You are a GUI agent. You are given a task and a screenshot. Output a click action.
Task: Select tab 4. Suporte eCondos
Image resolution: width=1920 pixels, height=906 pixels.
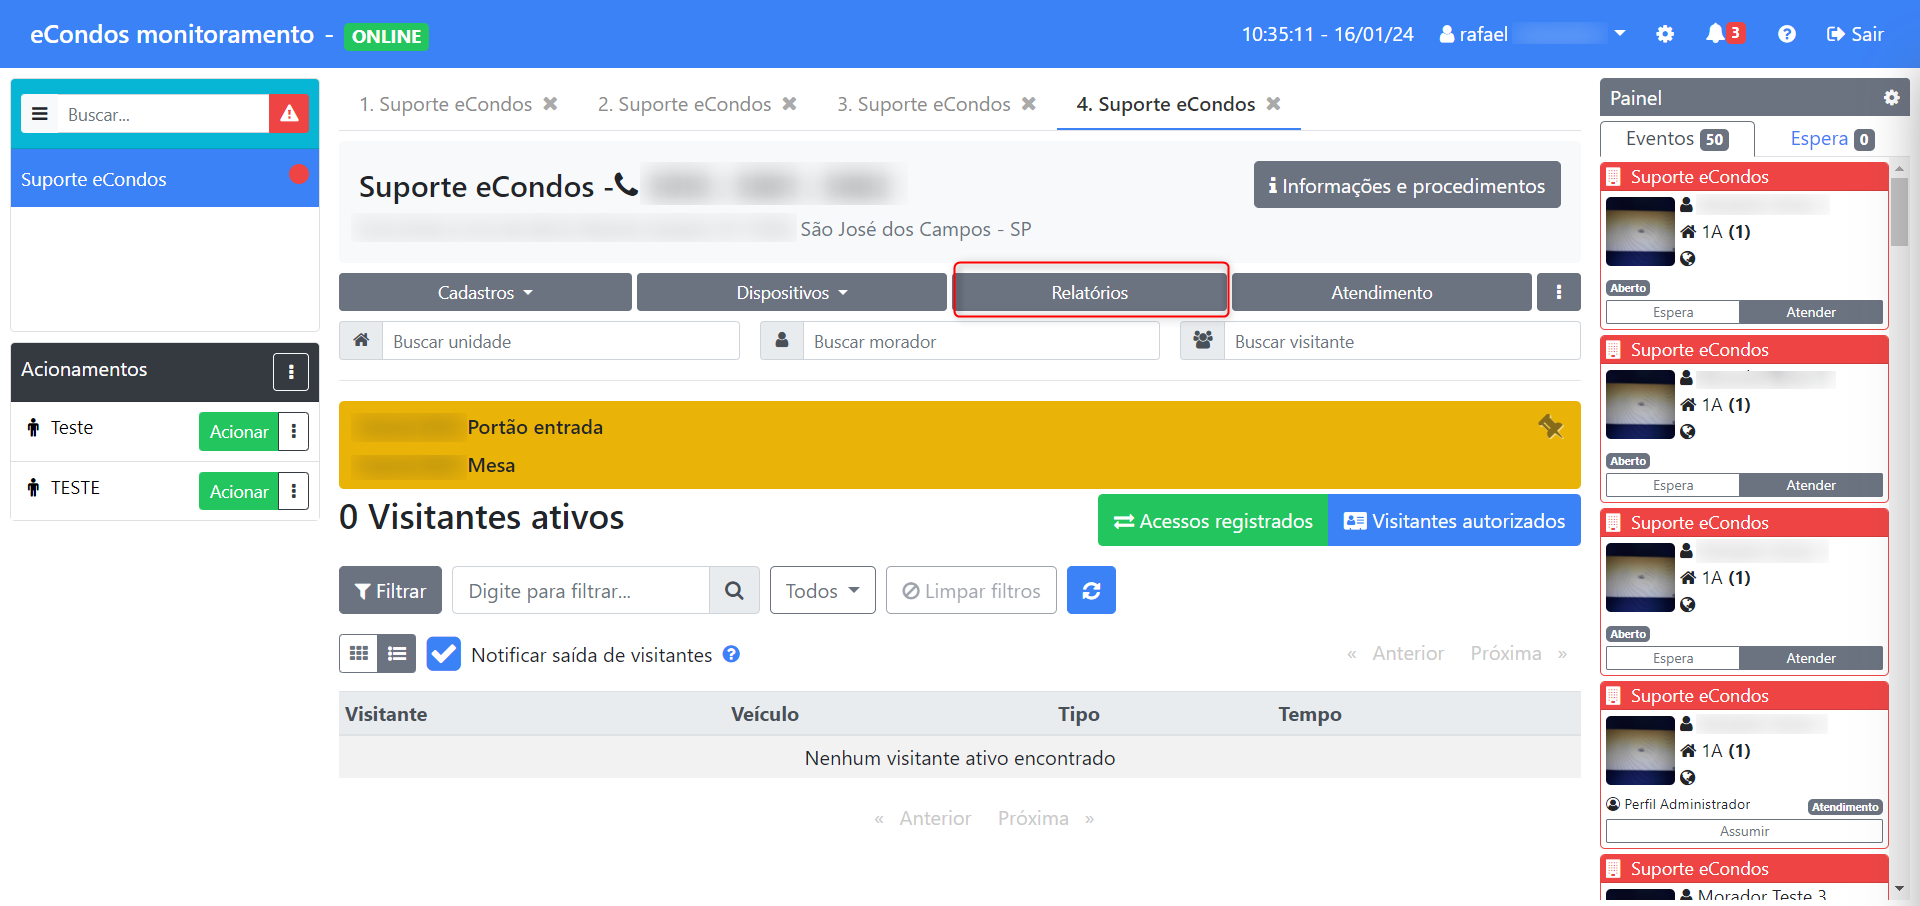point(1165,104)
